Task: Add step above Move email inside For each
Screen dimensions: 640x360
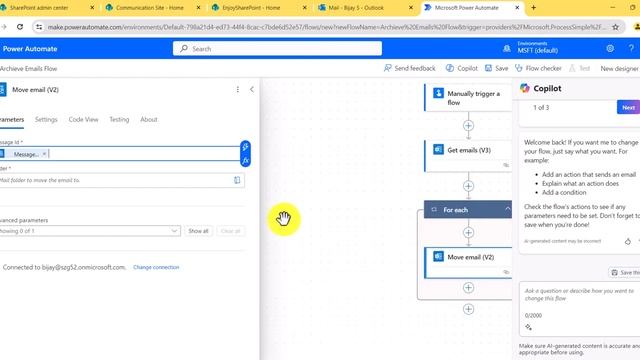Action: (468, 233)
